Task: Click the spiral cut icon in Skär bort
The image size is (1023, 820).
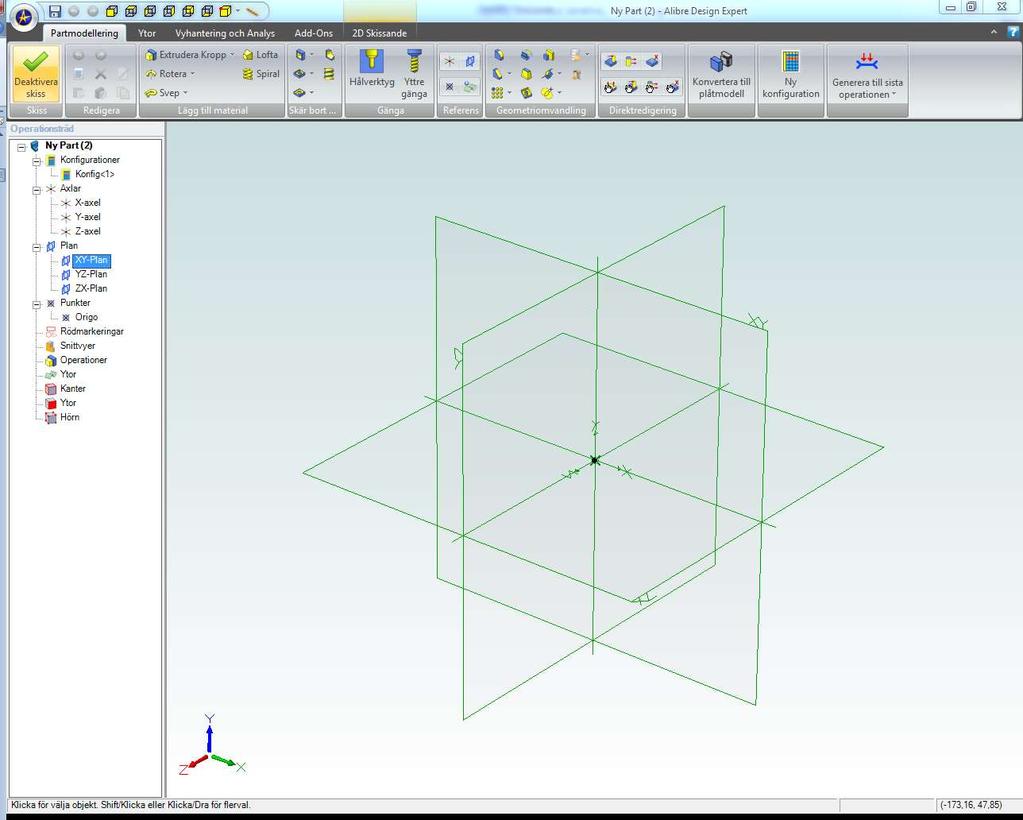Action: [x=329, y=74]
